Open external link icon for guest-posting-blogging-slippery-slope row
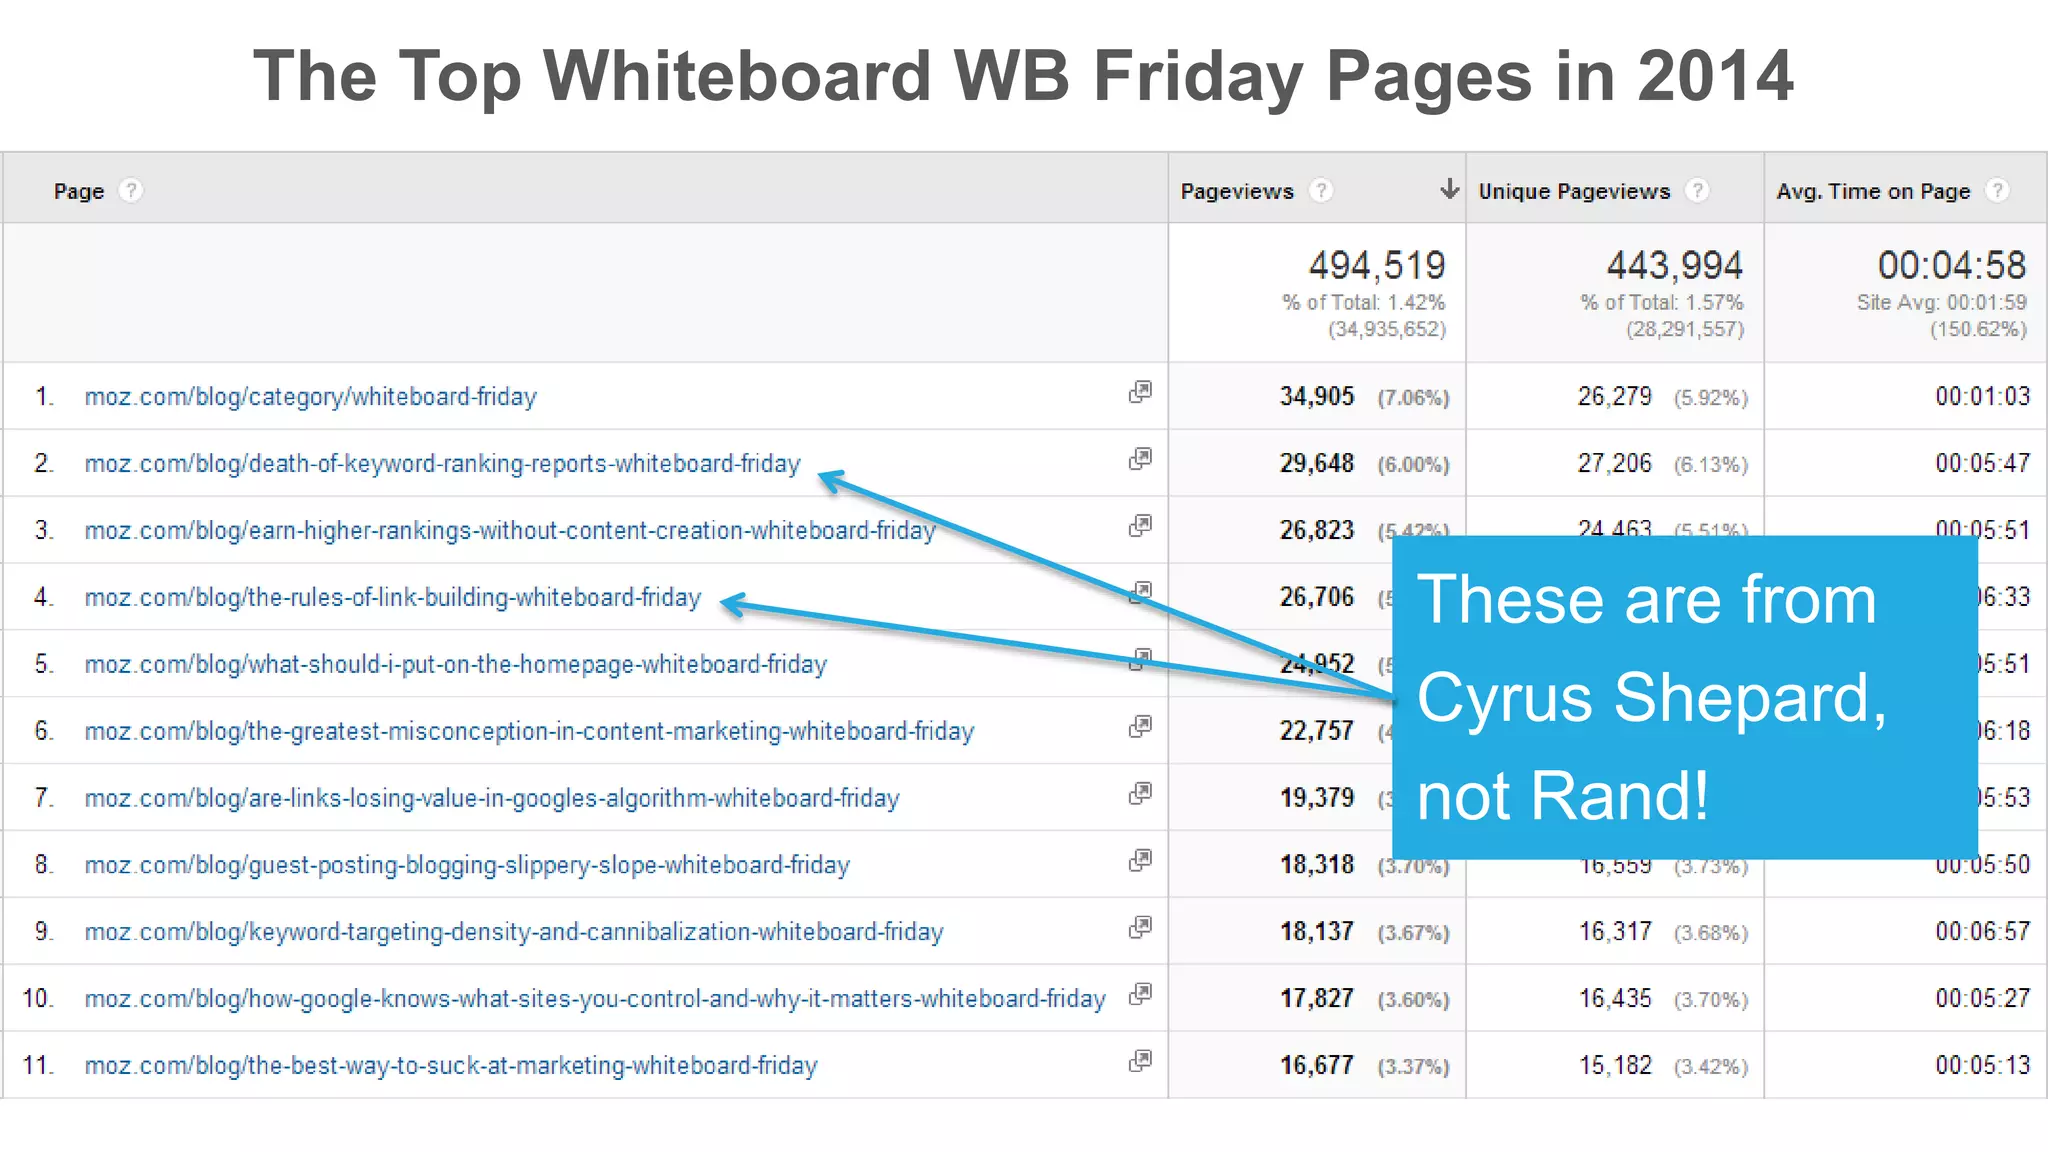Viewport: 2048px width, 1152px height. click(x=1140, y=860)
